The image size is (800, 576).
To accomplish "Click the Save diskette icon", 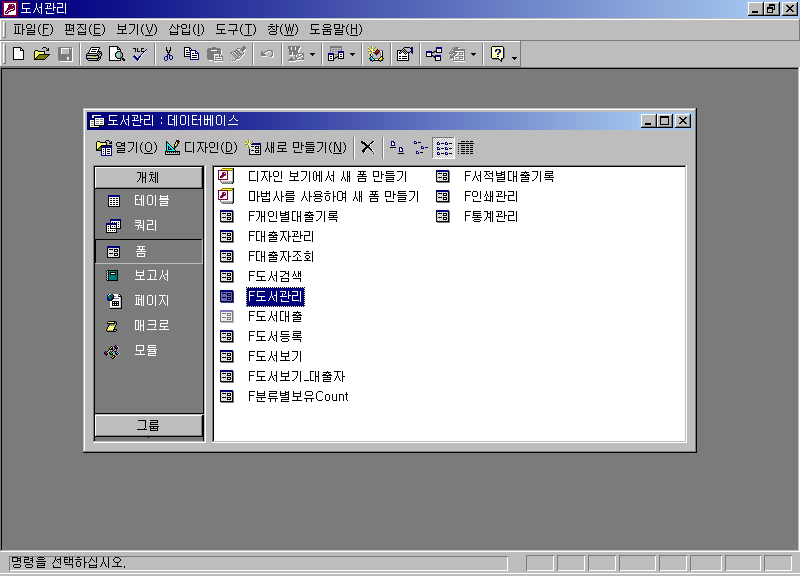I will click(x=65, y=54).
